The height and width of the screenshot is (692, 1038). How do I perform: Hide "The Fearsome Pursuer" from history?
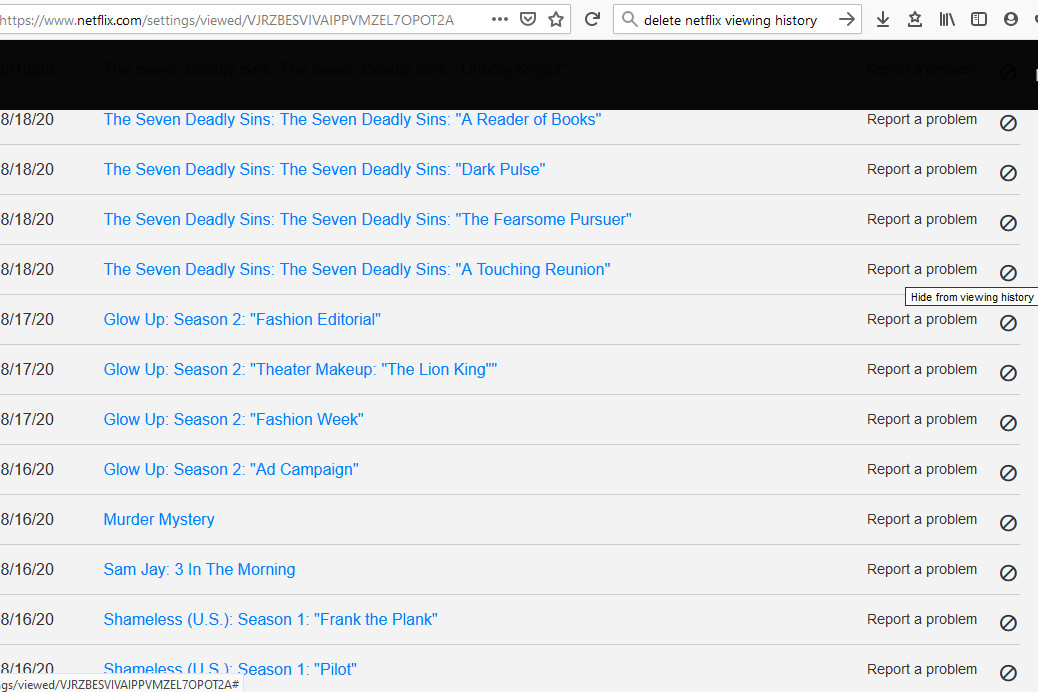1008,222
